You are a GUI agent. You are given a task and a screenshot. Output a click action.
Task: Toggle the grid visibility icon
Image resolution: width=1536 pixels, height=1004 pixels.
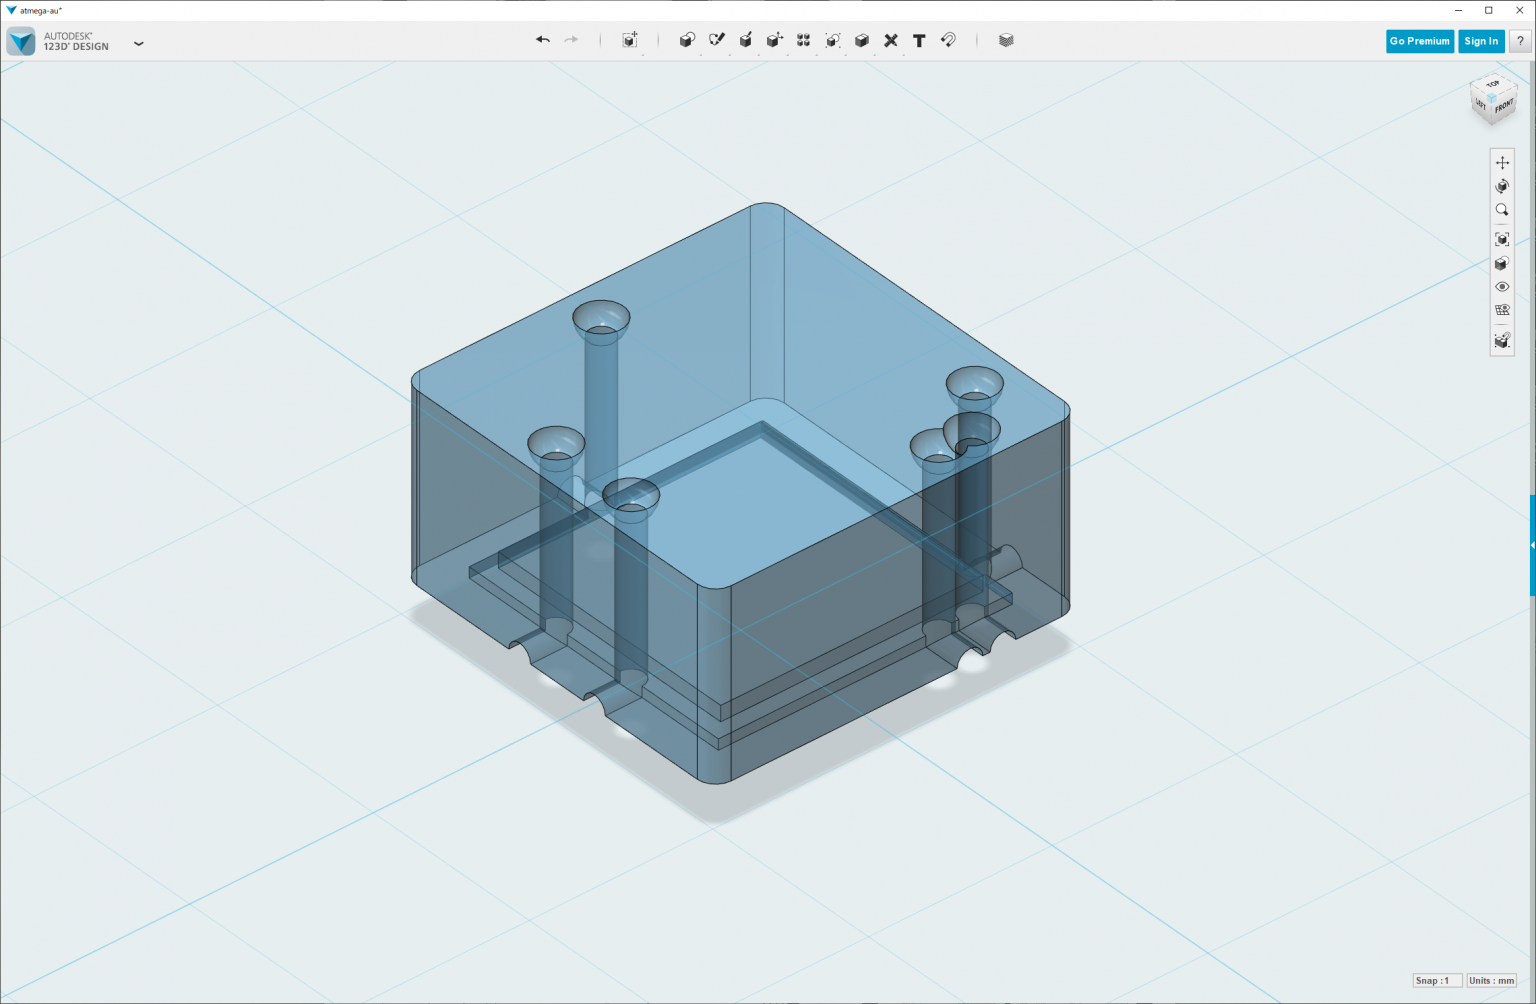coord(1502,311)
